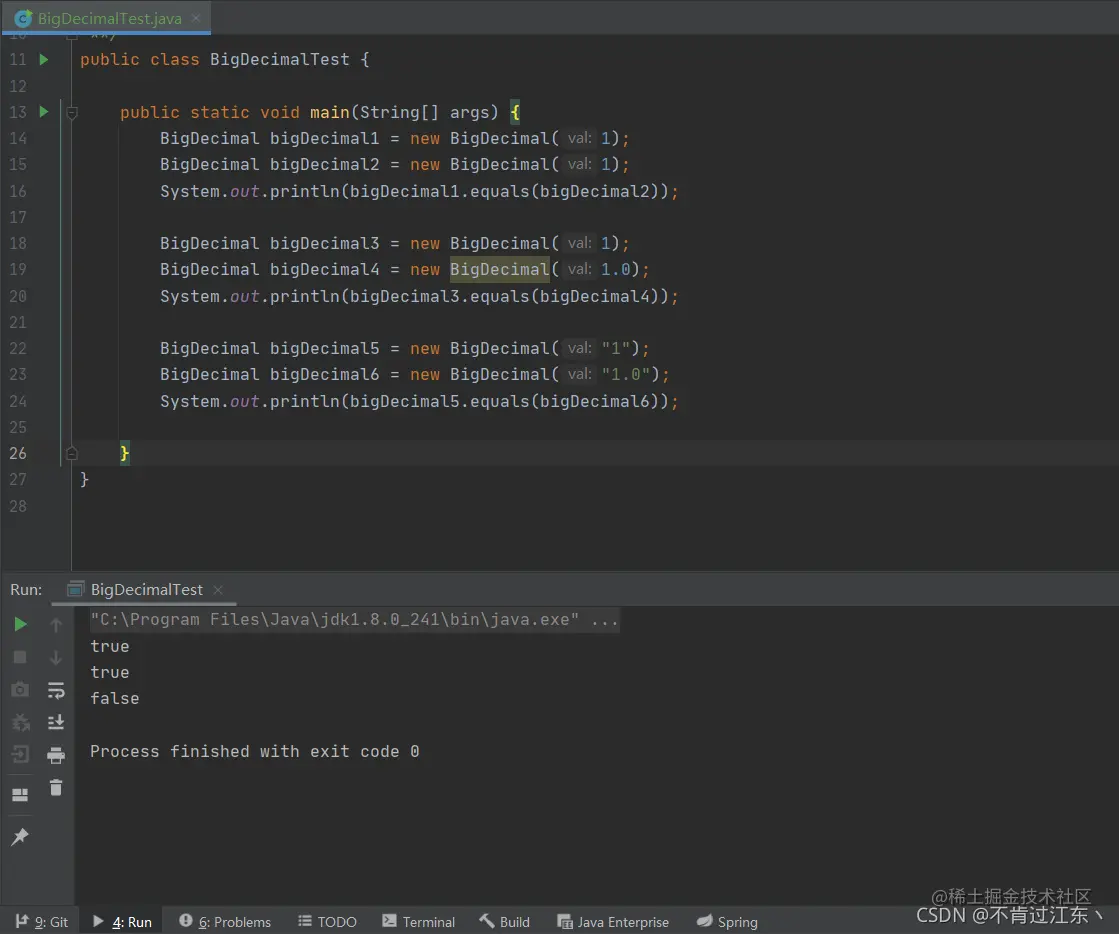The image size is (1119, 934).
Task: Click the "1.0" string literal on line 23
Action: 626,375
